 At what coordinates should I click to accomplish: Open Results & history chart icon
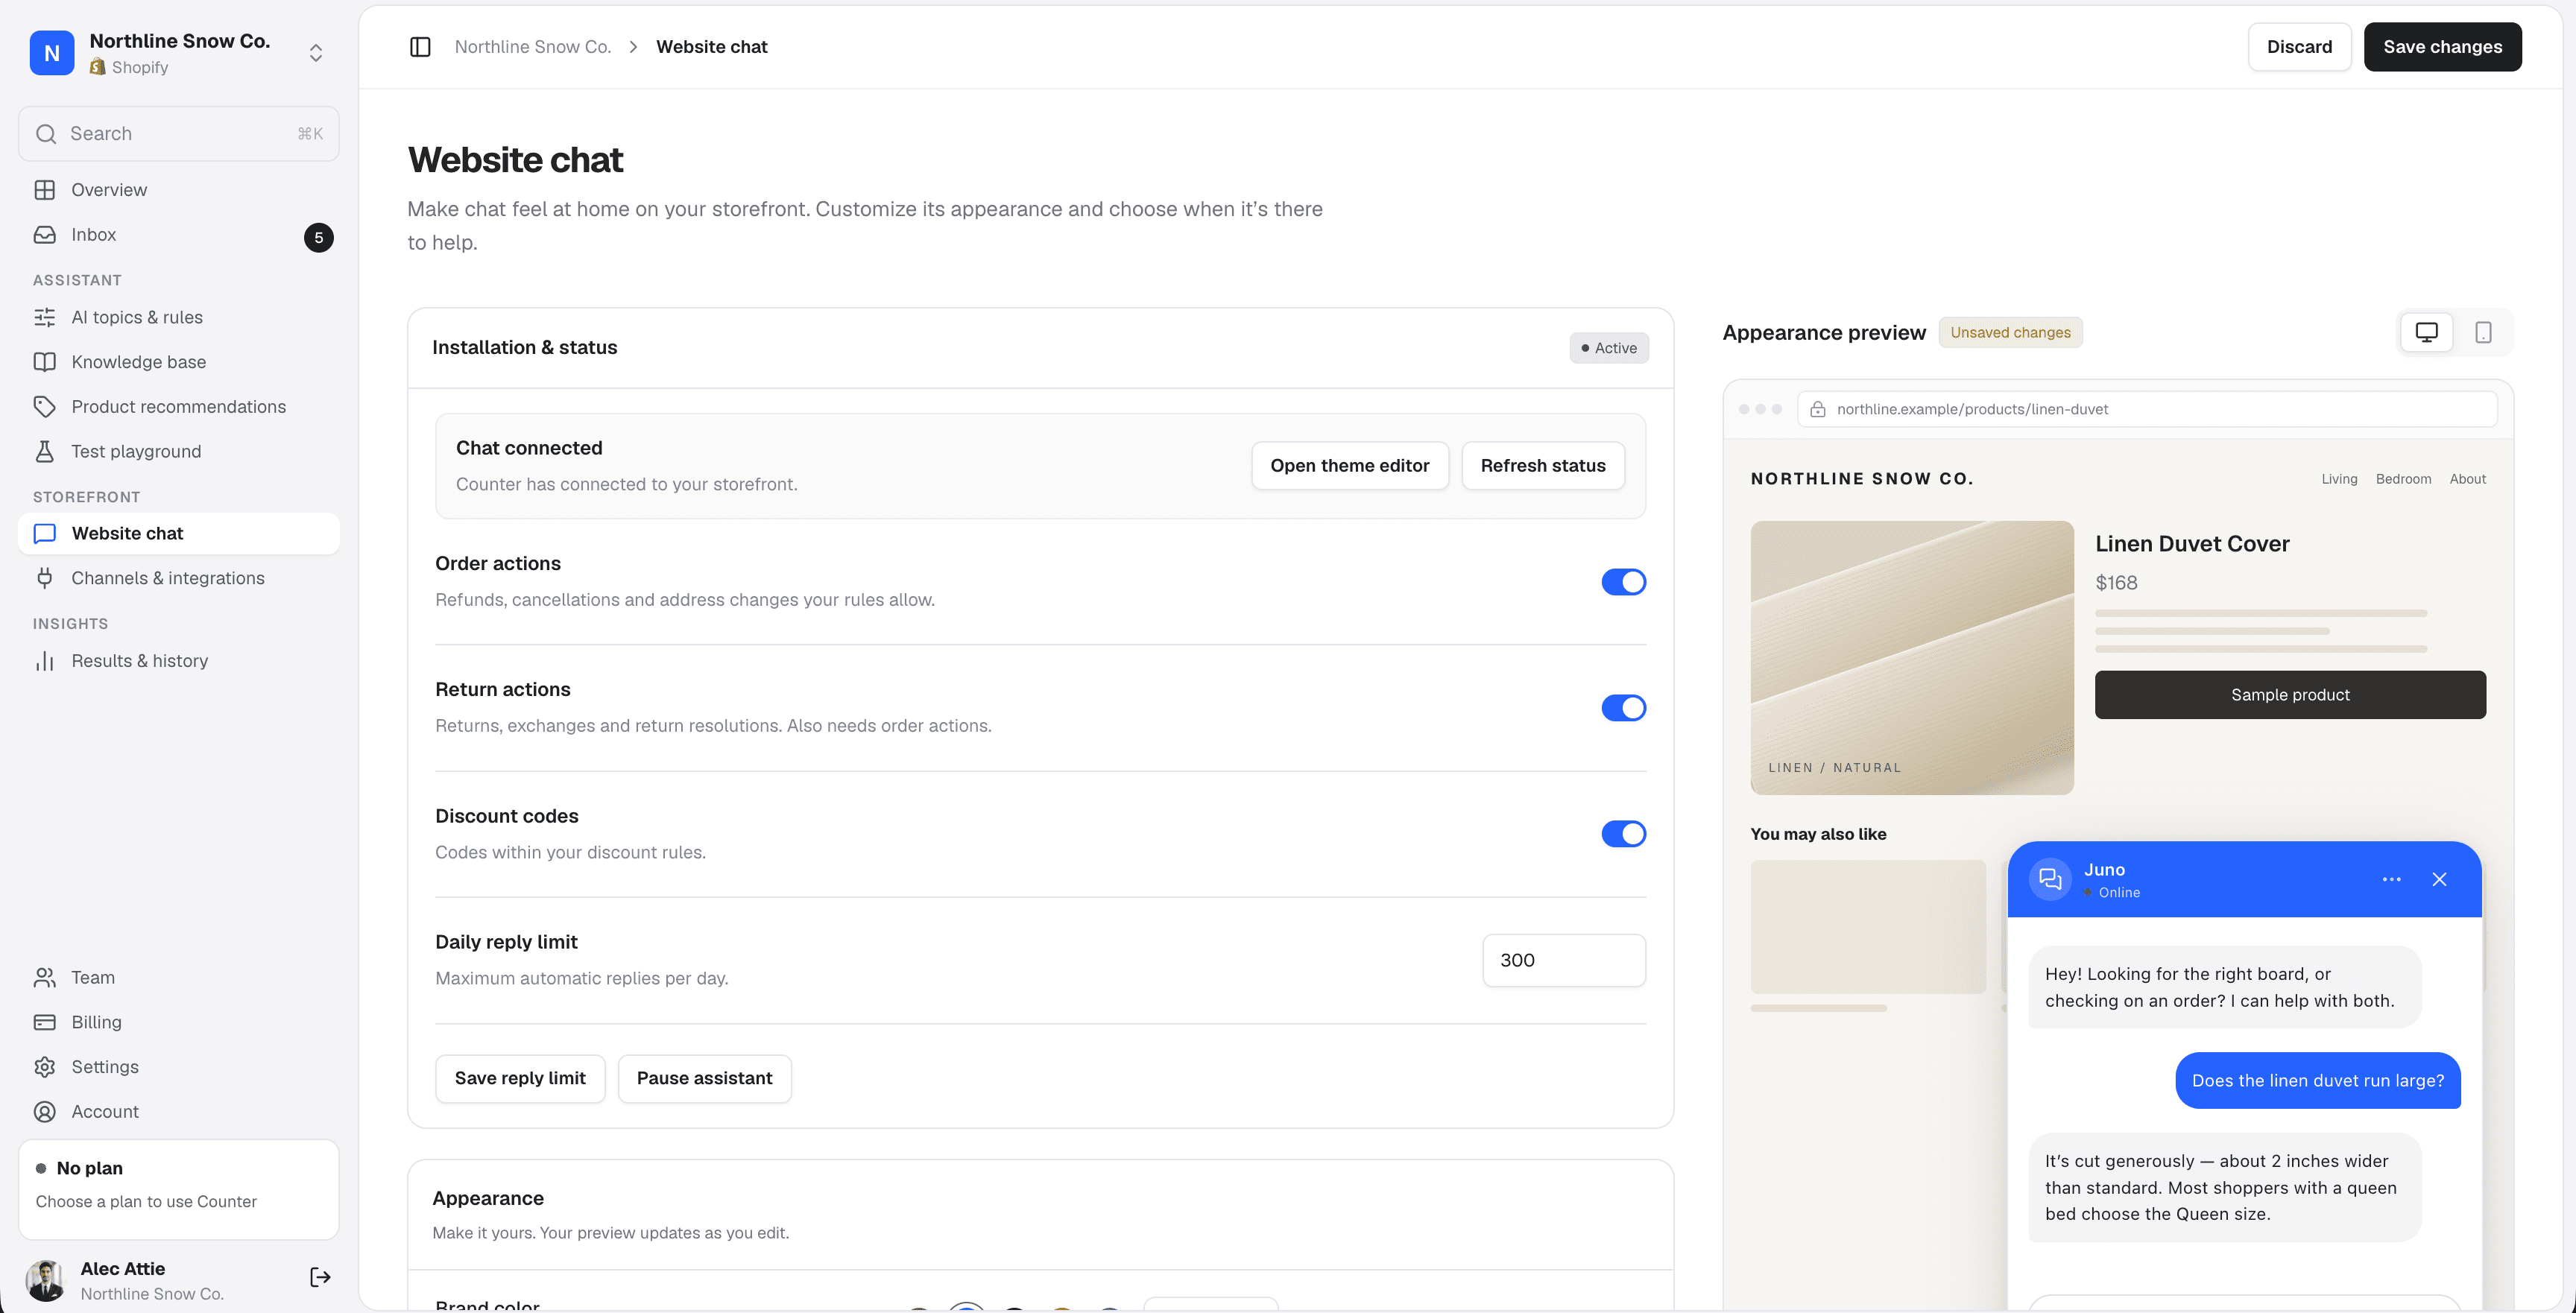tap(45, 661)
